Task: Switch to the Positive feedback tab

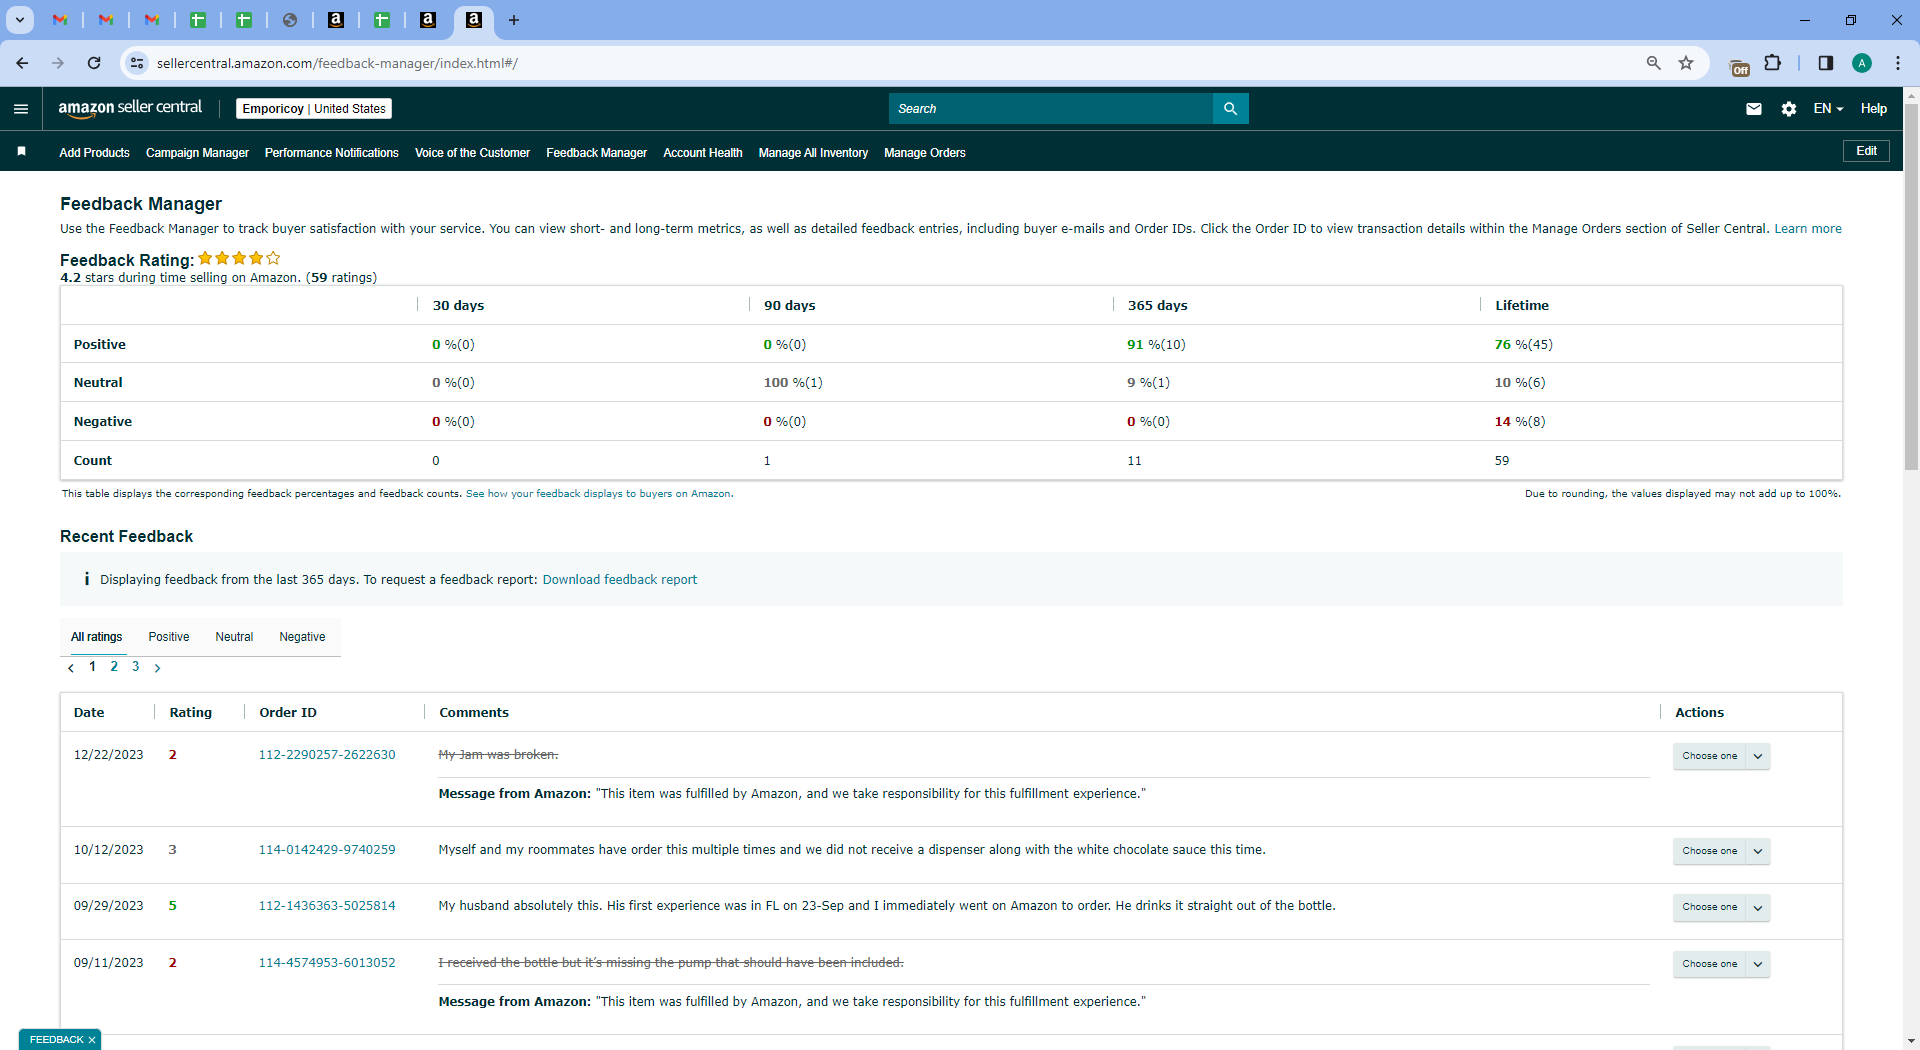Action: point(169,637)
